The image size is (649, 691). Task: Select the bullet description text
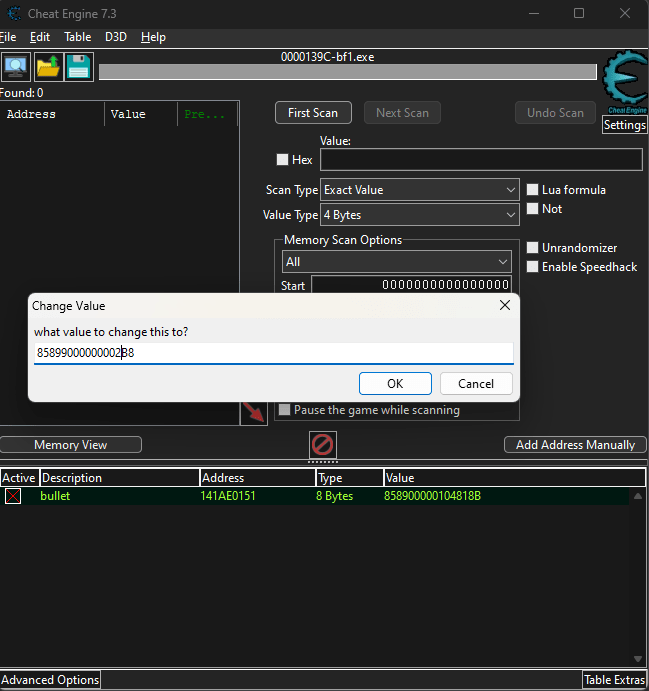(55, 496)
